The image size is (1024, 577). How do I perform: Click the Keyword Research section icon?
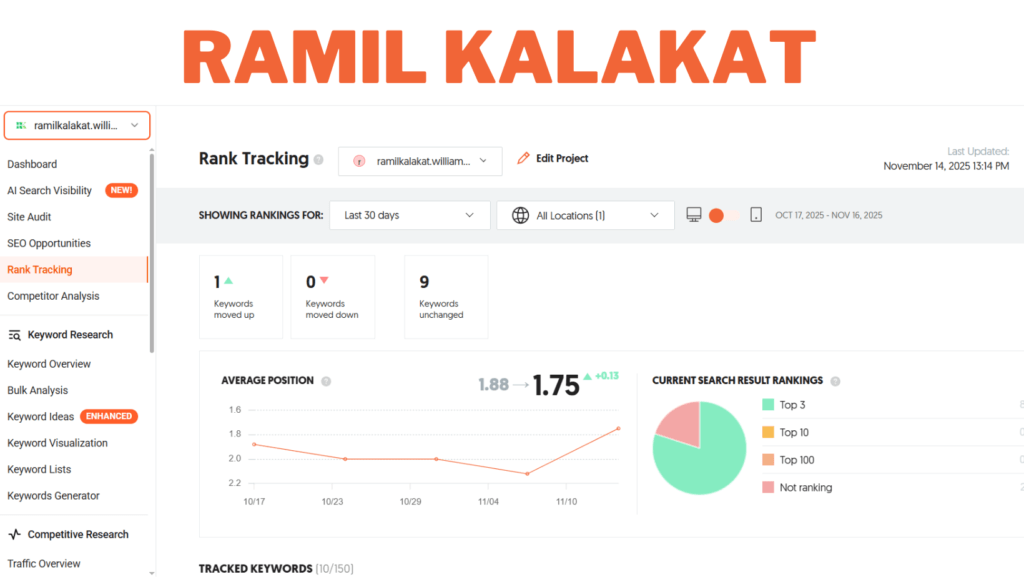15,335
